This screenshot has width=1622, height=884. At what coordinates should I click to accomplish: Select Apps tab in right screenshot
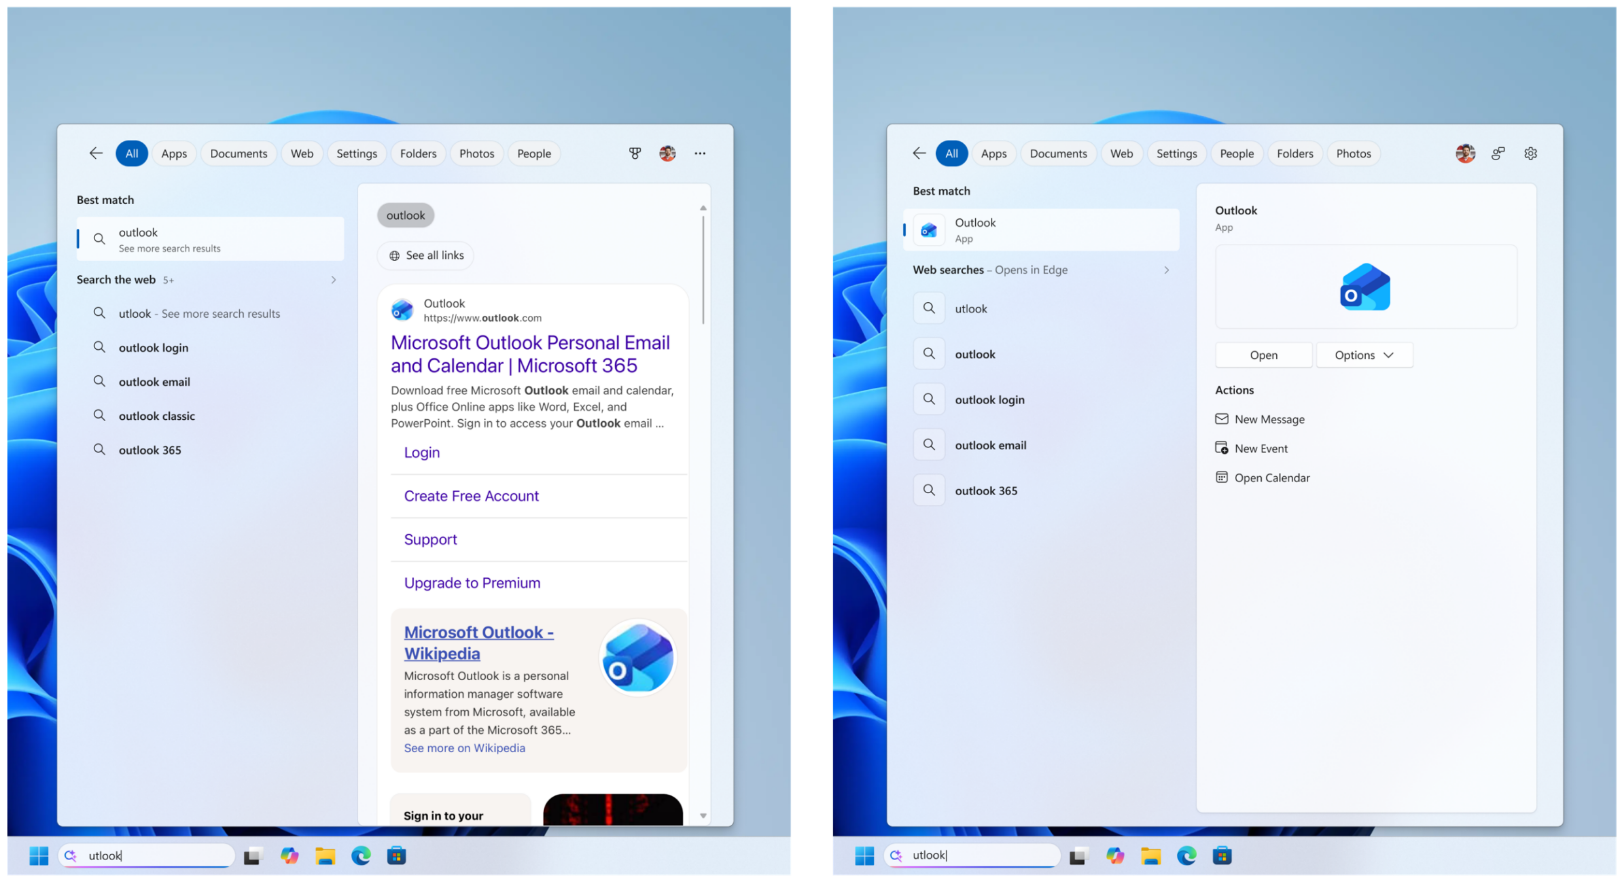tap(994, 153)
